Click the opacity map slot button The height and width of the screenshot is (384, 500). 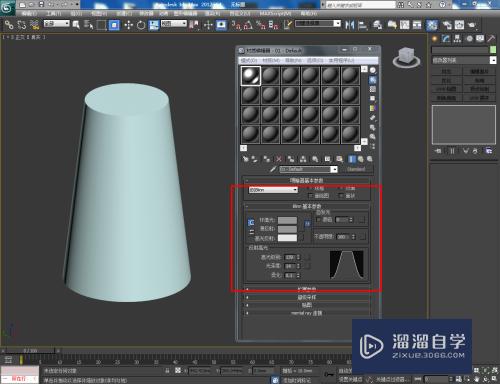pos(363,237)
